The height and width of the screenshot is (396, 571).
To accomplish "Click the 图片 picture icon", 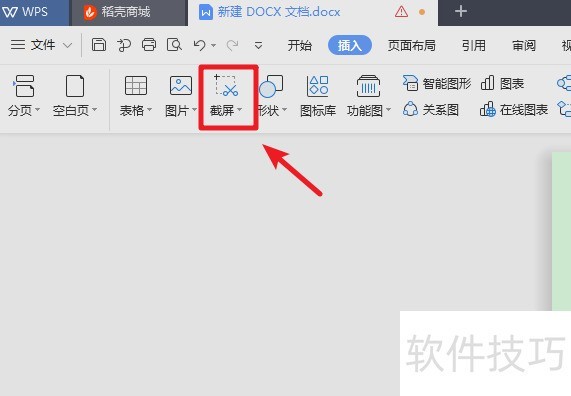I will (181, 86).
